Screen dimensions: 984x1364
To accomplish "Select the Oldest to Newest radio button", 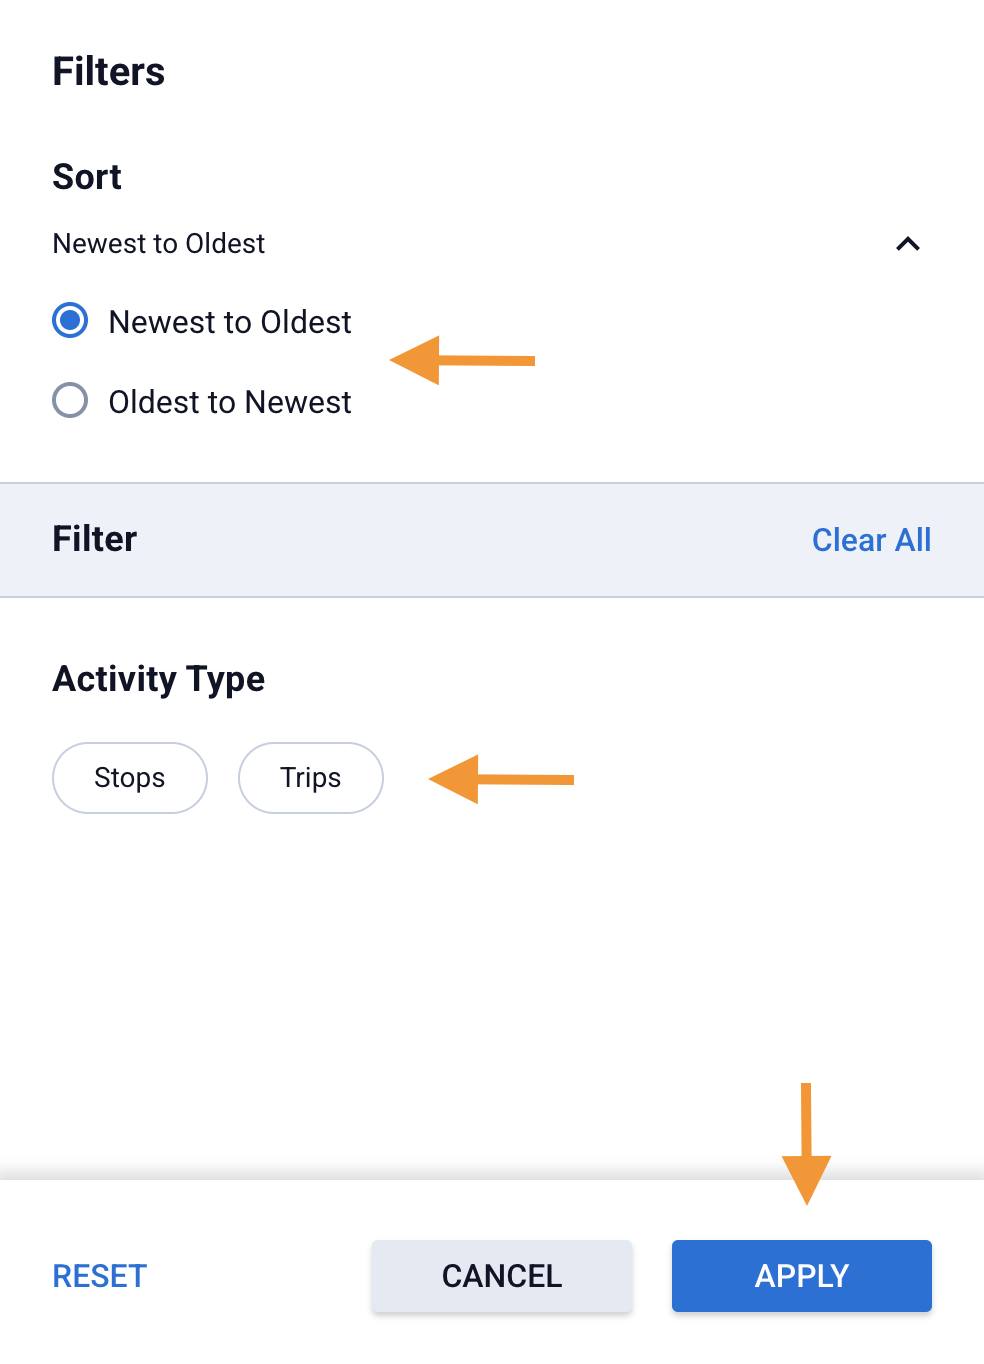I will [x=70, y=401].
